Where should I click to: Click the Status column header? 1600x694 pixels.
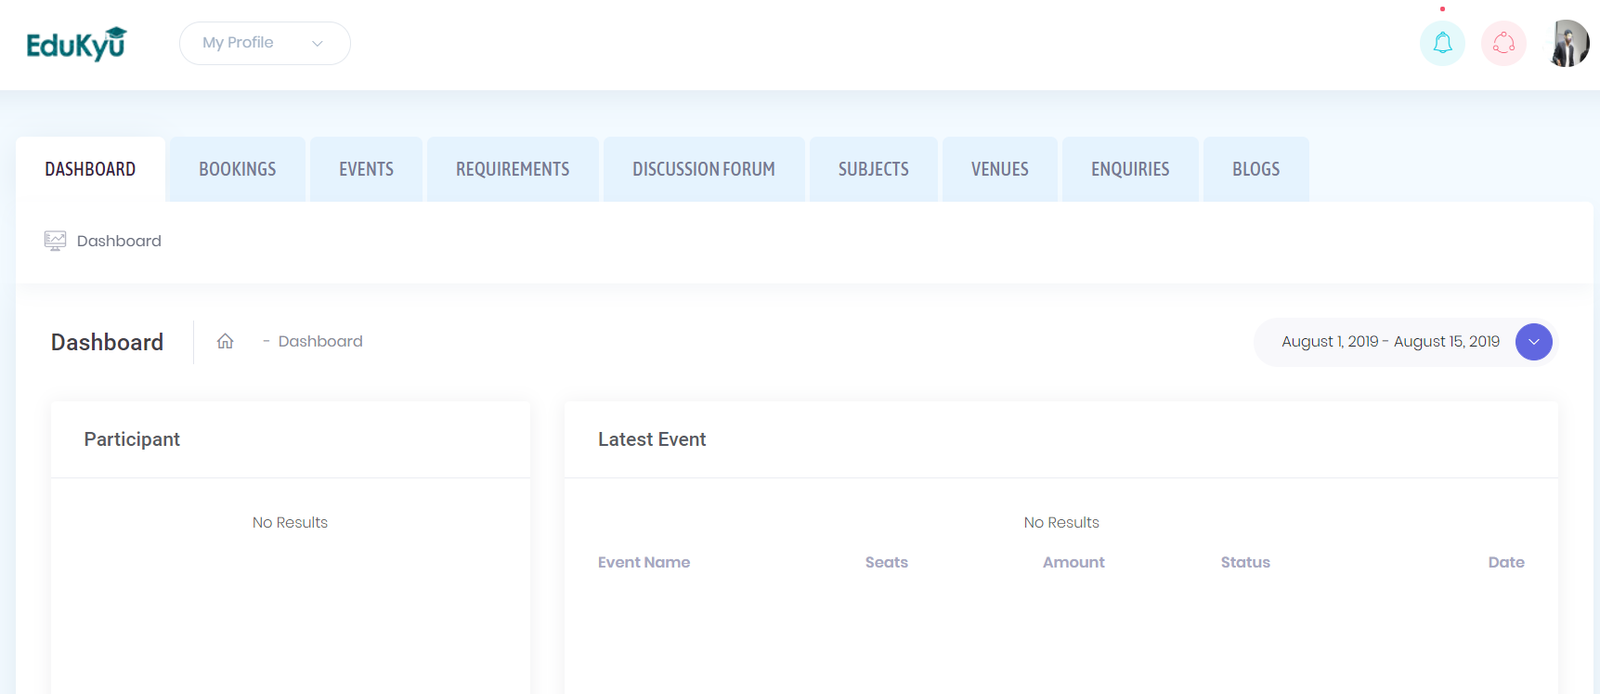pyautogui.click(x=1245, y=562)
